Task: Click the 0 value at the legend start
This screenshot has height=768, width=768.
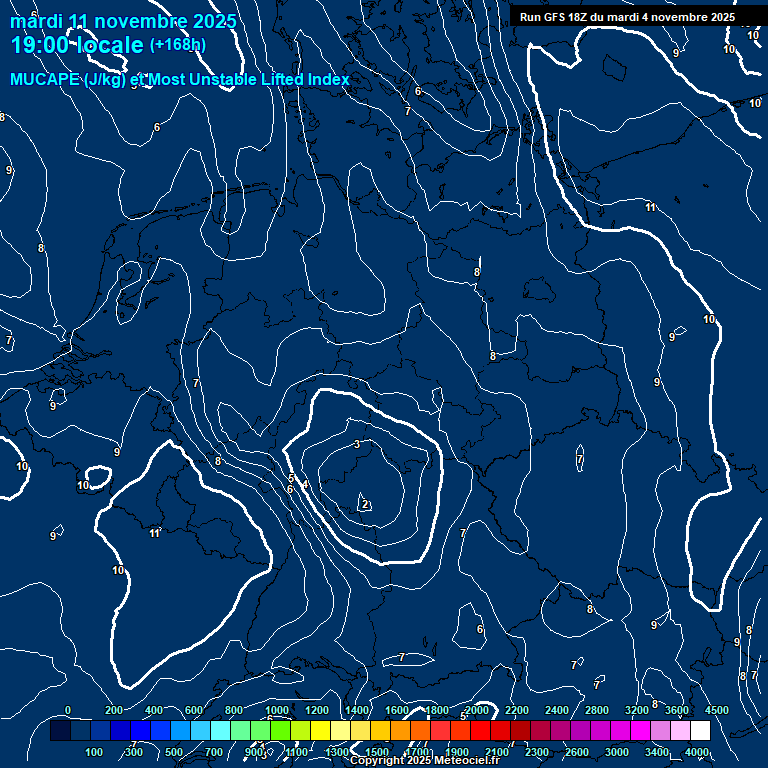Action: click(x=68, y=710)
